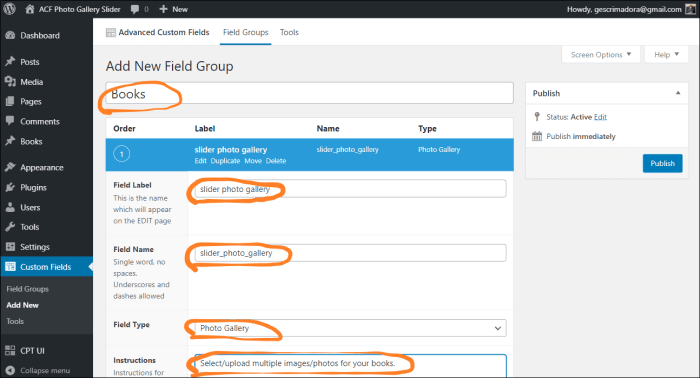
Task: Open Appearance brush icon in sidebar
Action: click(10, 167)
